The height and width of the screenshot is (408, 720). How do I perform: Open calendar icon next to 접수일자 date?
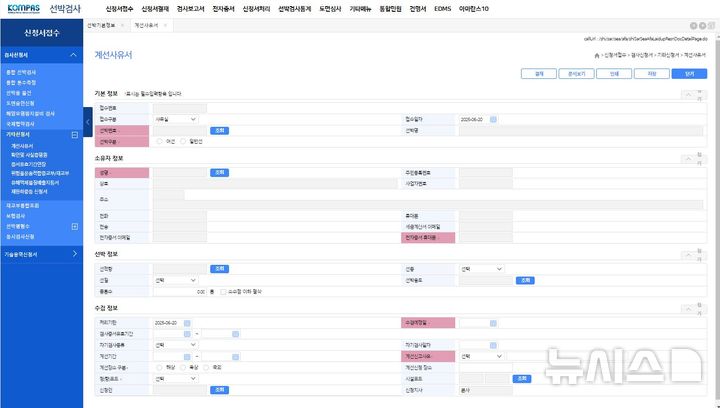click(x=493, y=119)
